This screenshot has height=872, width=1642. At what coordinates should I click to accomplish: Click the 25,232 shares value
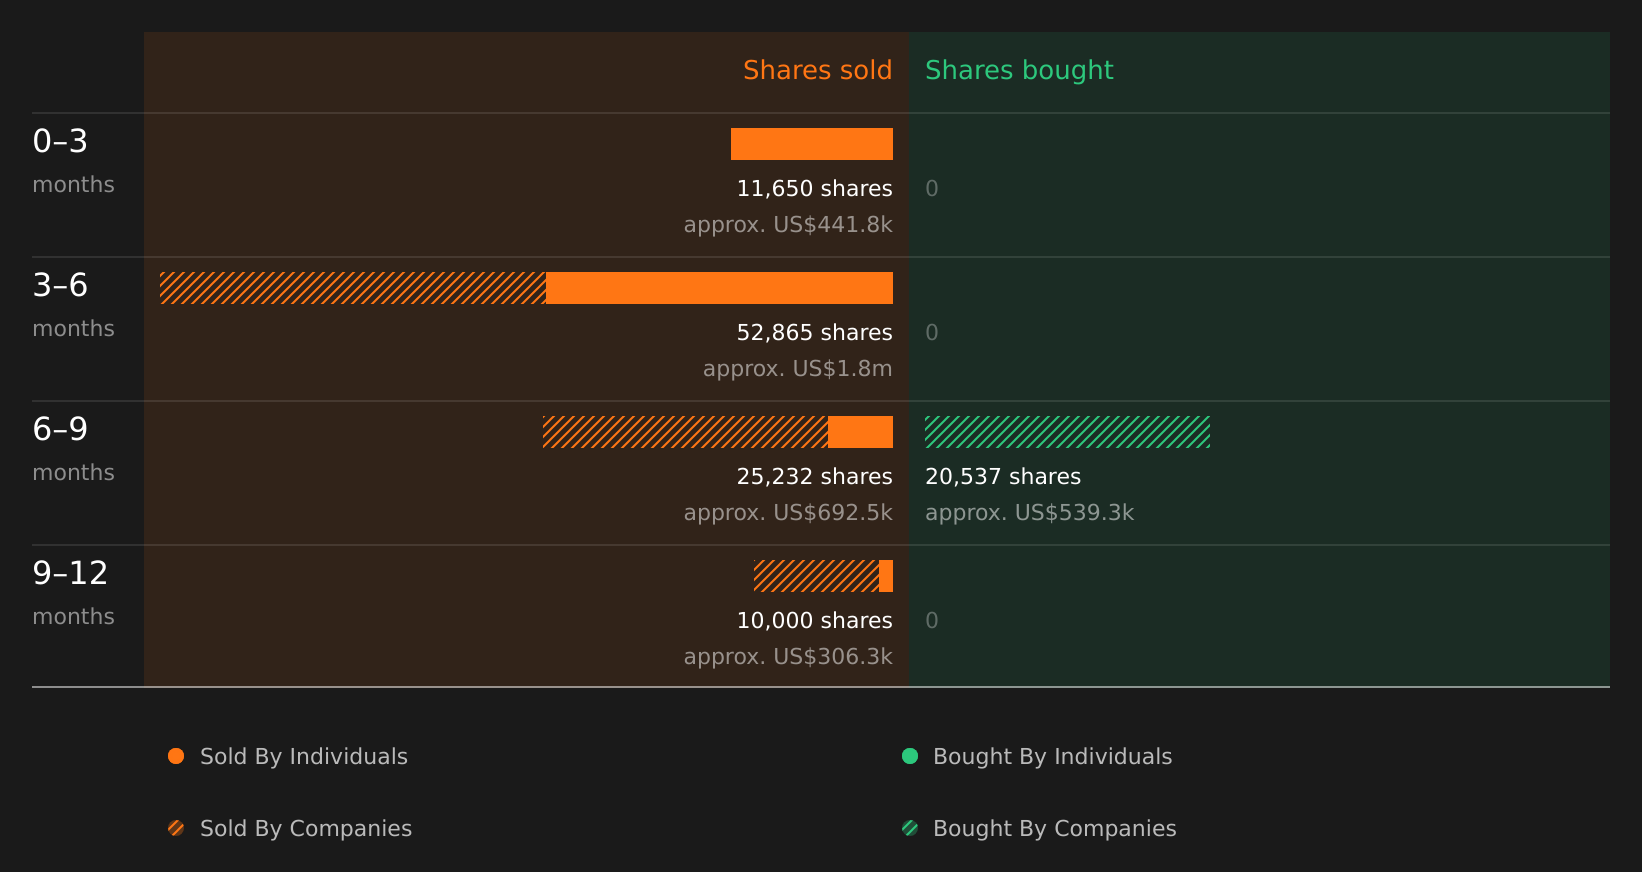pos(814,477)
